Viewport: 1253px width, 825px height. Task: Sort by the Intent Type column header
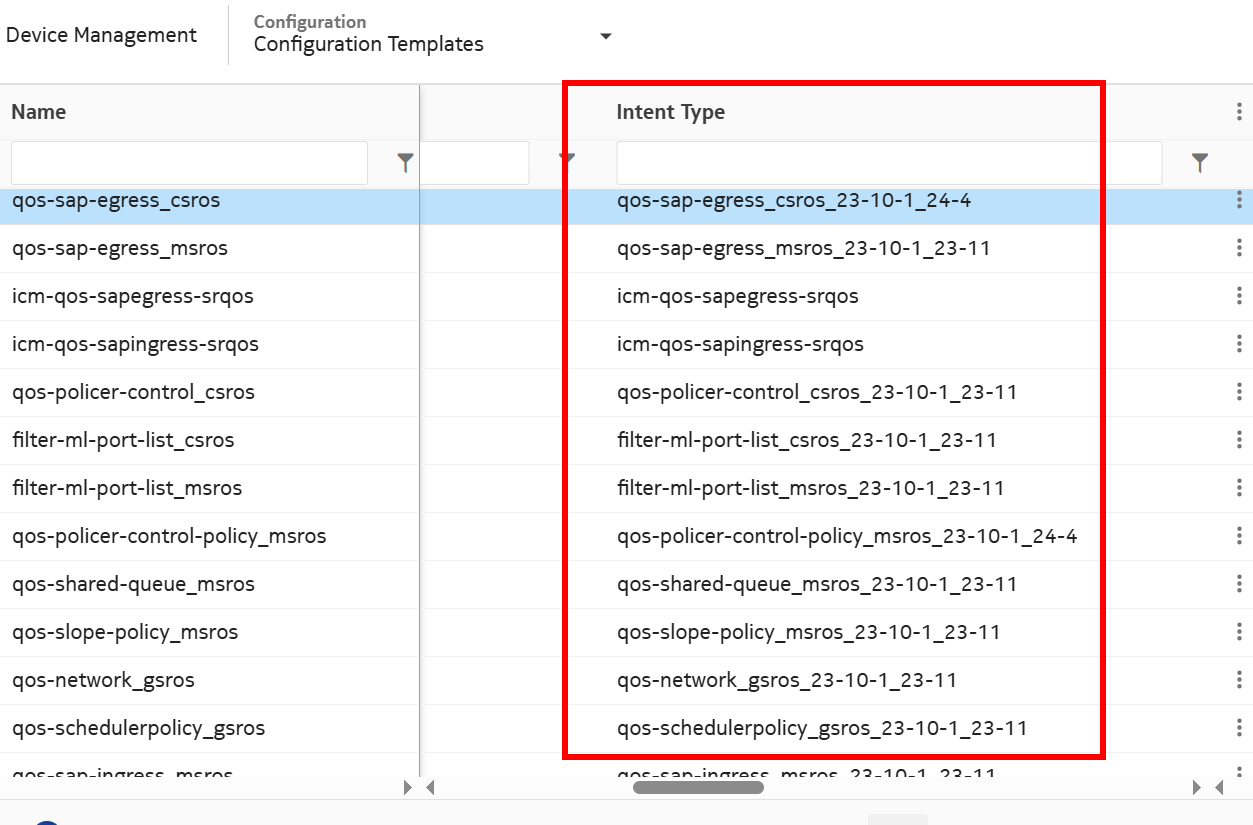click(670, 112)
